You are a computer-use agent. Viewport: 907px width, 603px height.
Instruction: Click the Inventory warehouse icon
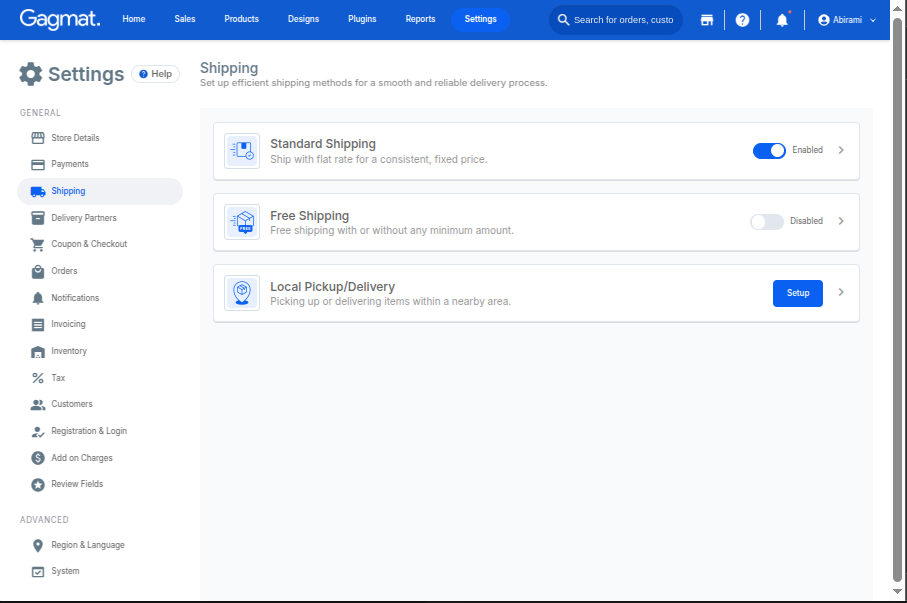pyautogui.click(x=38, y=352)
